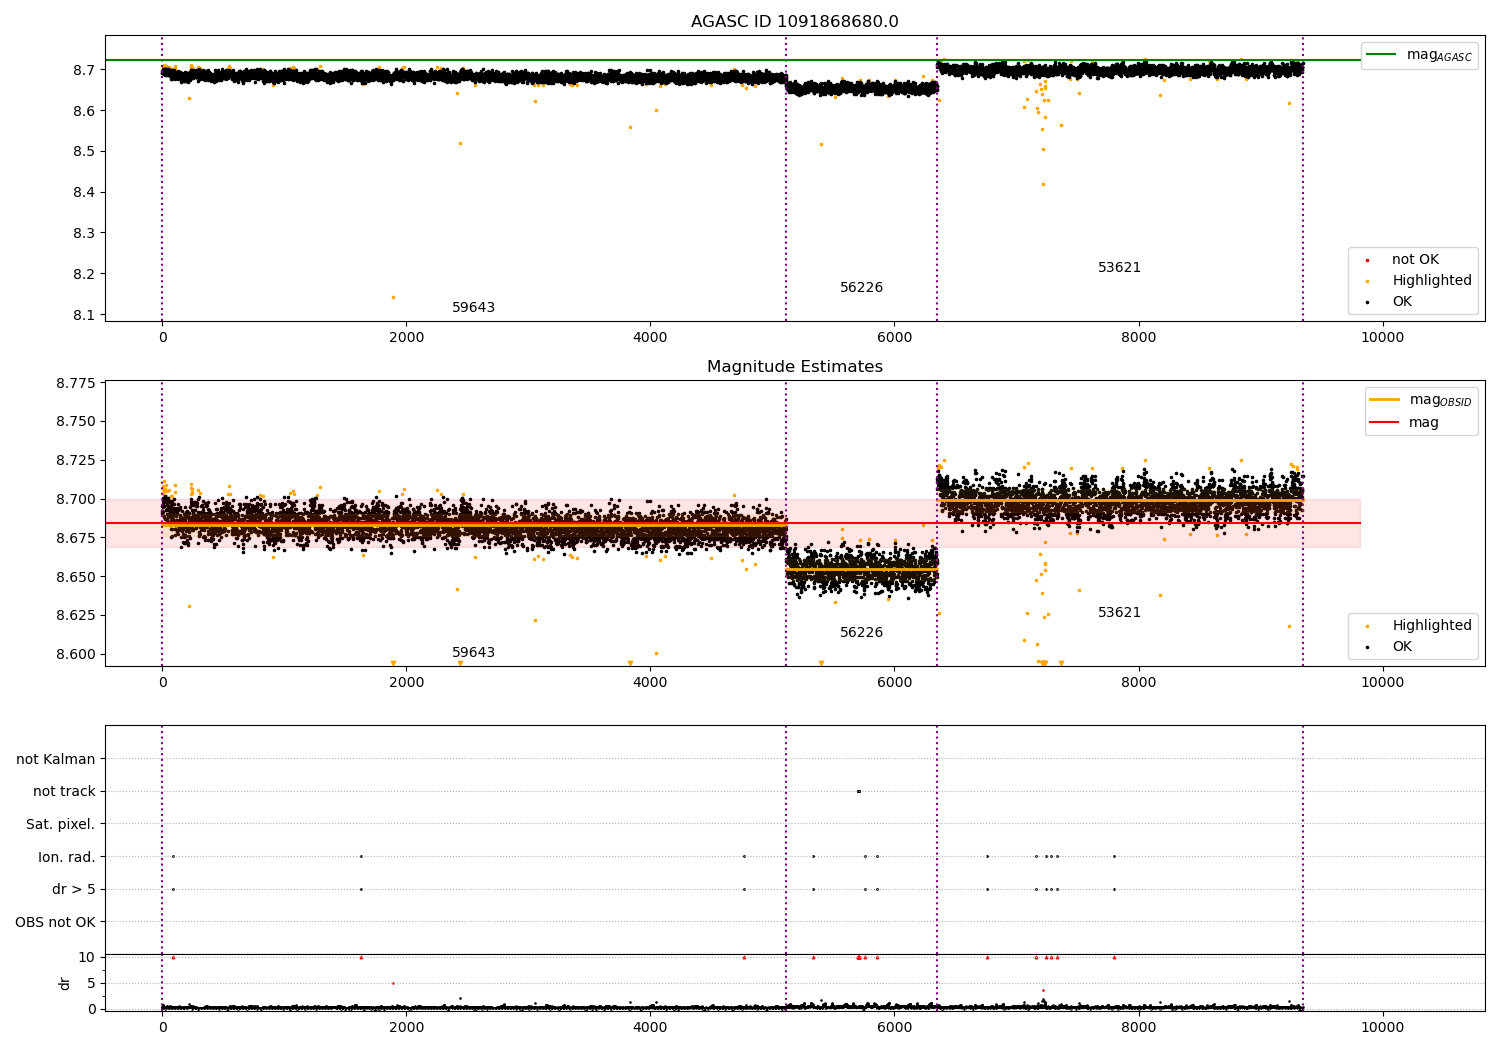The image size is (1500, 1050).
Task: Click the 10000 x-axis tick in bottom plot
Action: (x=1383, y=1027)
